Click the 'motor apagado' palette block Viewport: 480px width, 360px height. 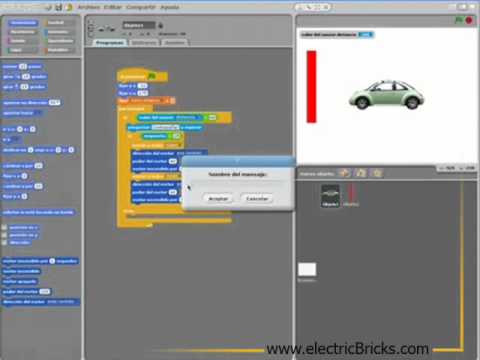coord(20,282)
